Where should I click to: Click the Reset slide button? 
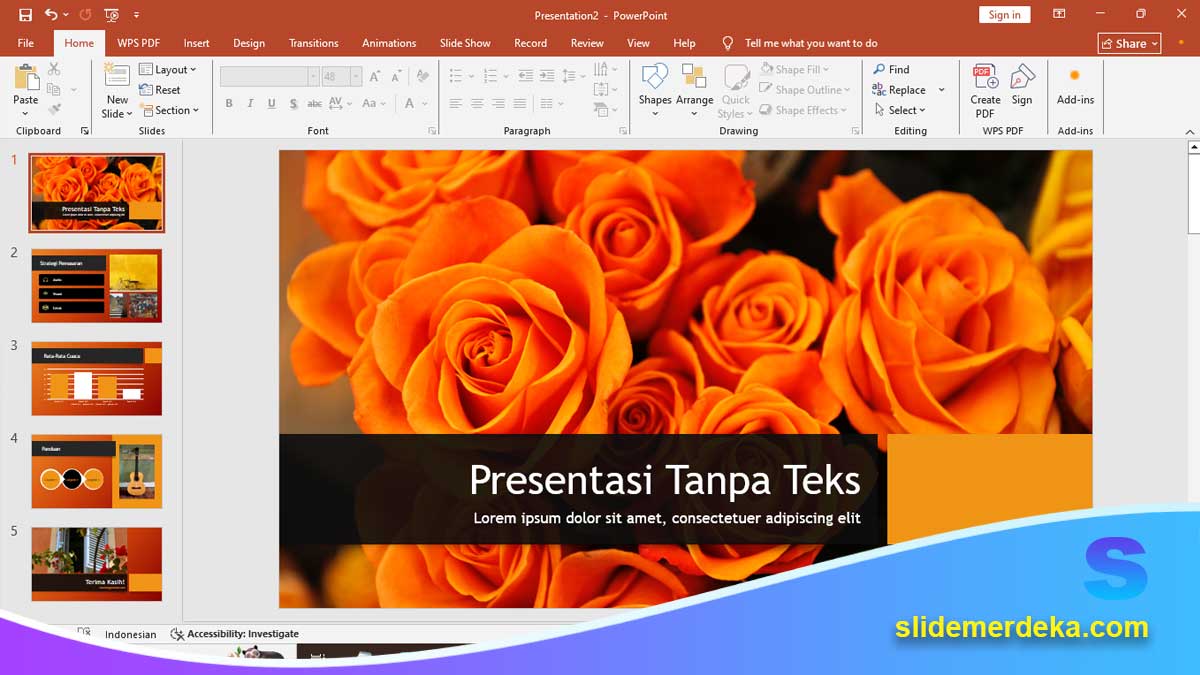[160, 89]
